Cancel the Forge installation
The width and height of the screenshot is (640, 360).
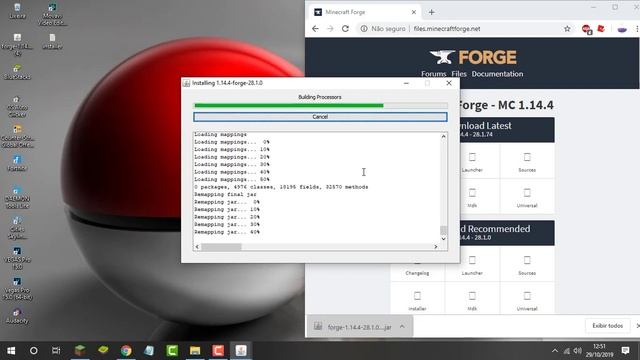tap(320, 117)
